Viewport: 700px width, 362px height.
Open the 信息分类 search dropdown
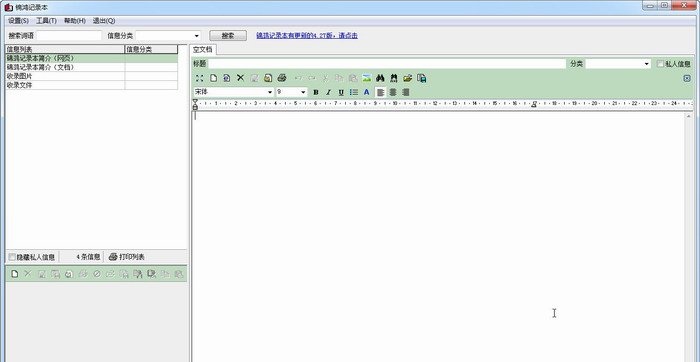coord(196,36)
